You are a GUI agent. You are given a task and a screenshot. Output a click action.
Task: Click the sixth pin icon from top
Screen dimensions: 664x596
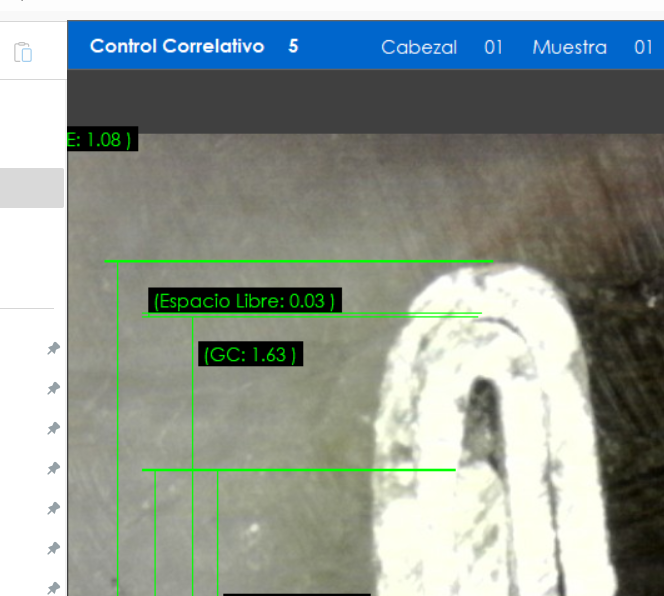coord(53,548)
